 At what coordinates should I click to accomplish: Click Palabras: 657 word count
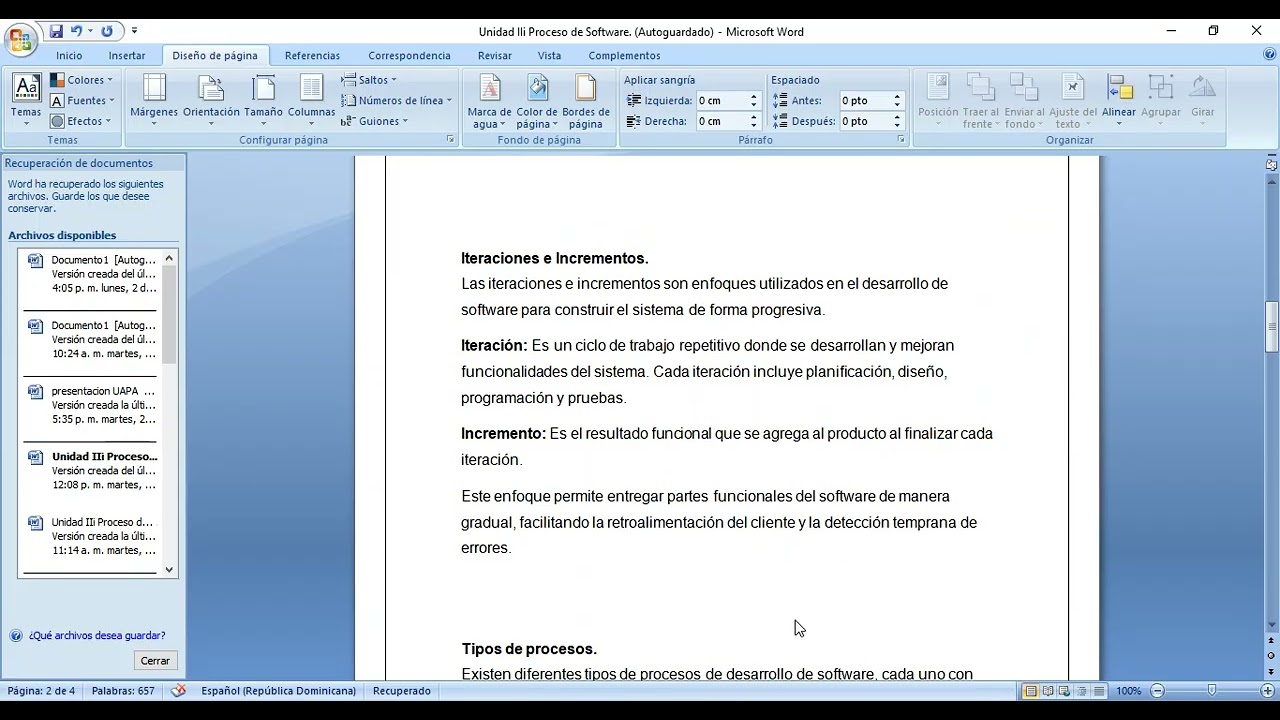point(123,691)
